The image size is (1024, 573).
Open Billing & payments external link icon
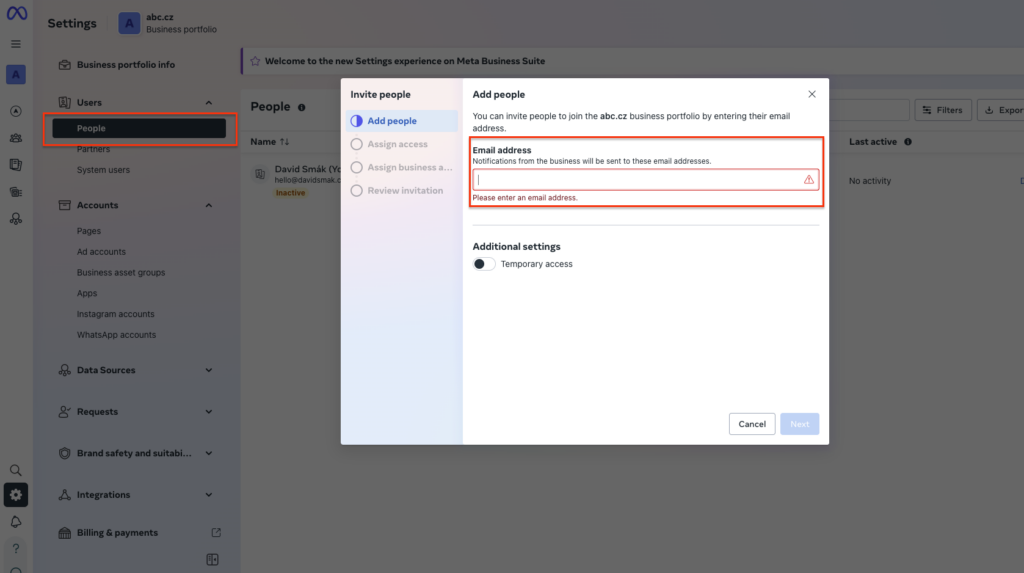[x=216, y=532]
